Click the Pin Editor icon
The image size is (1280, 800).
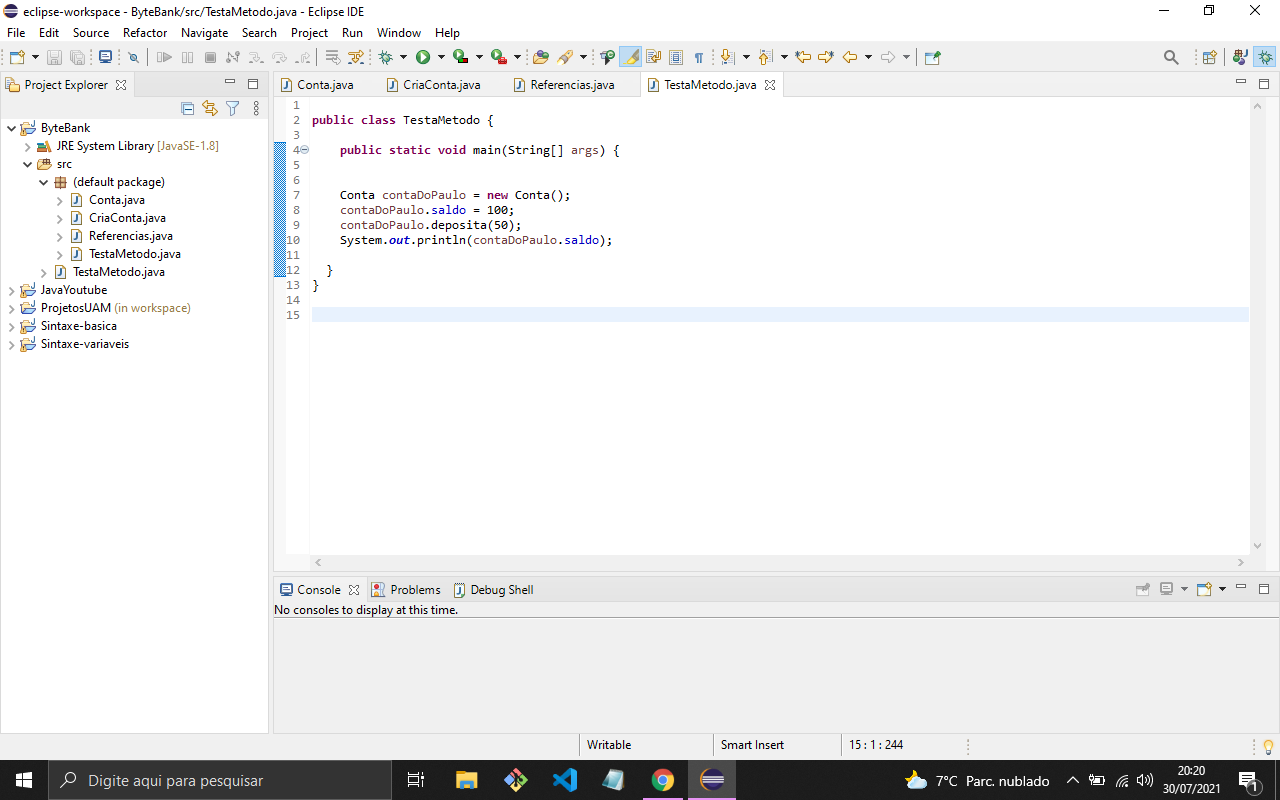point(933,58)
